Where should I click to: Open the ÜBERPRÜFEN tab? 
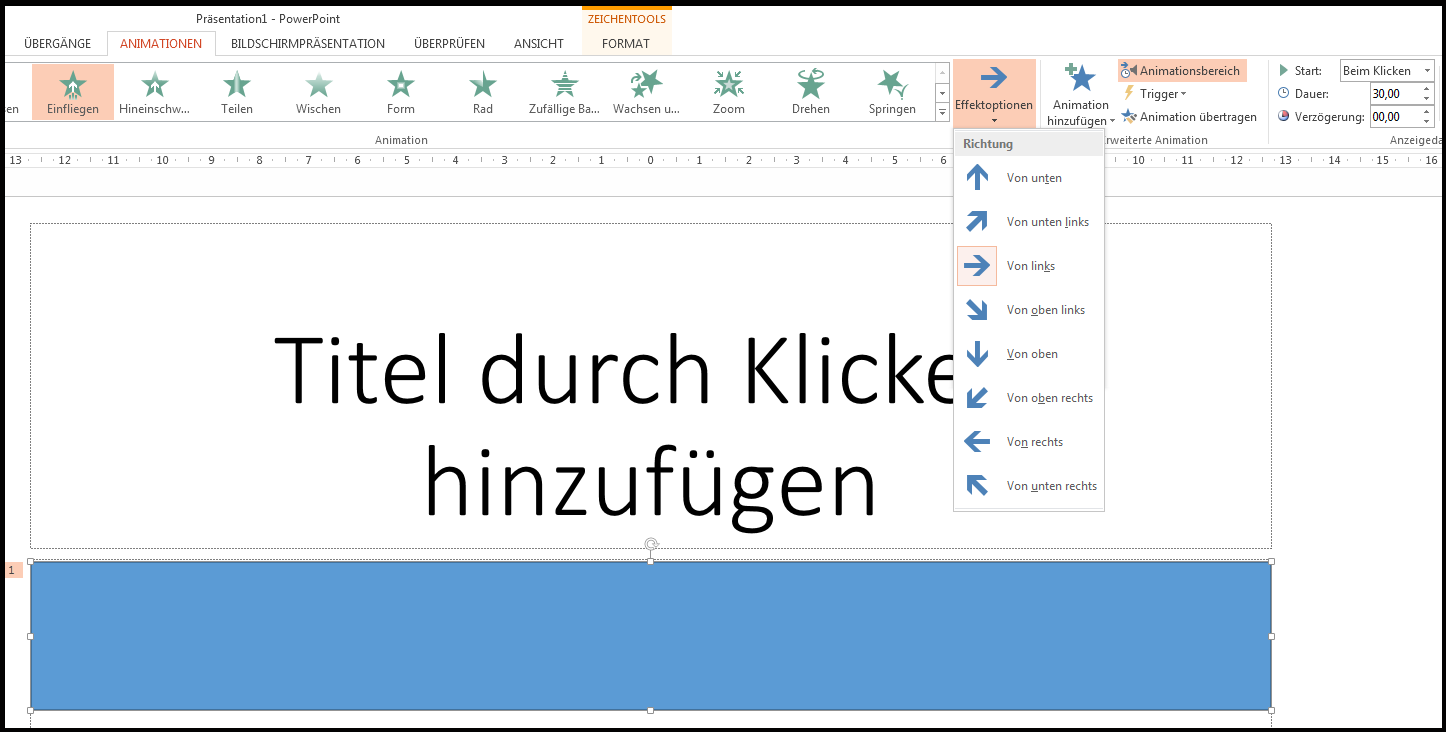coord(449,44)
